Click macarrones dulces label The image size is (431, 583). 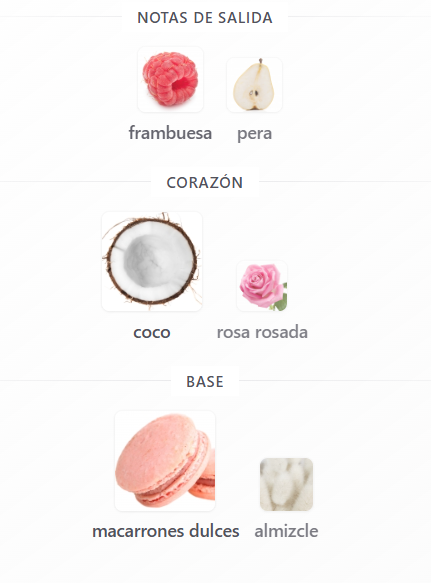click(x=165, y=531)
